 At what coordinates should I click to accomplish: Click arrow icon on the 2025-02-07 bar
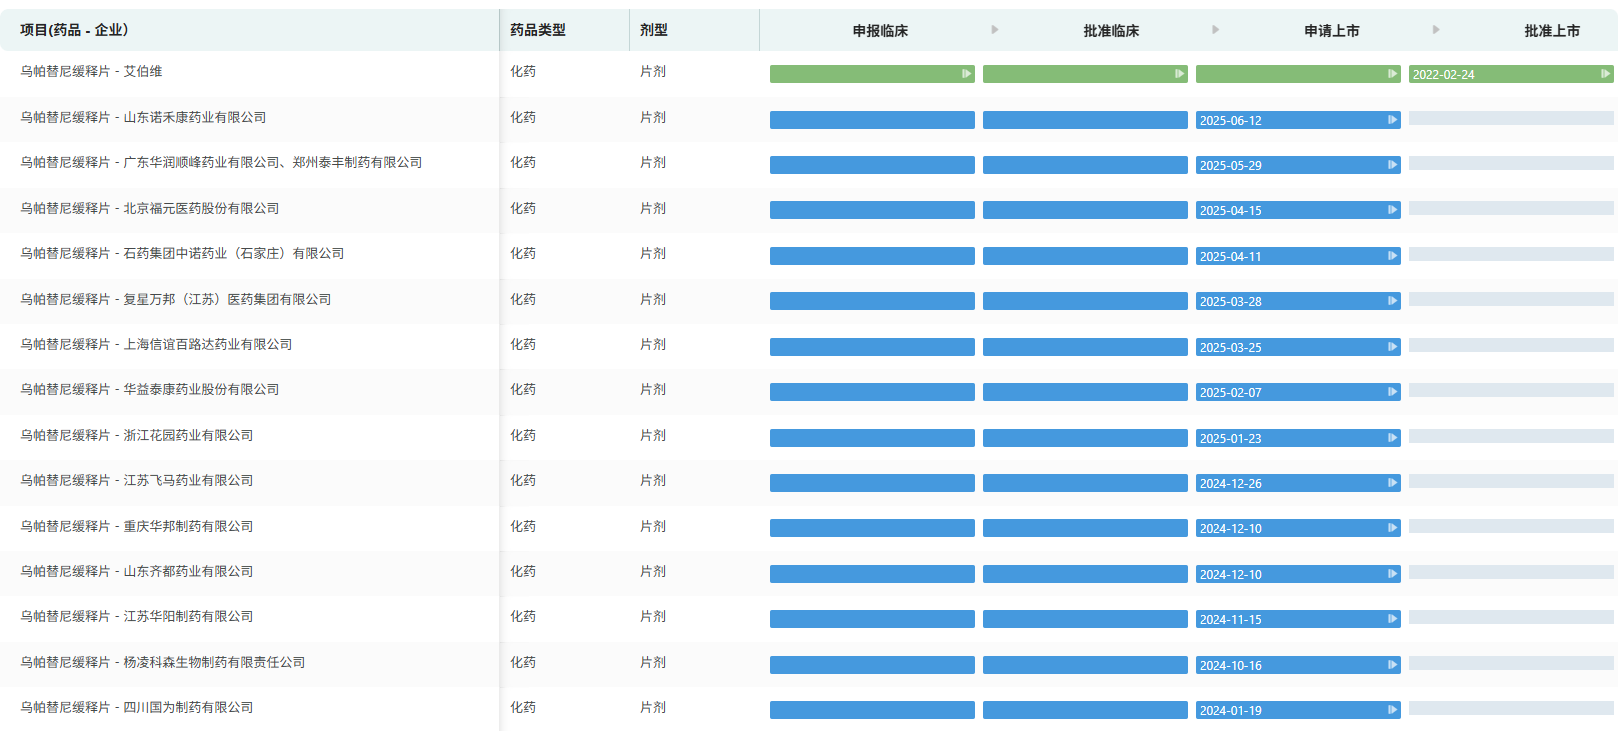(x=1392, y=392)
